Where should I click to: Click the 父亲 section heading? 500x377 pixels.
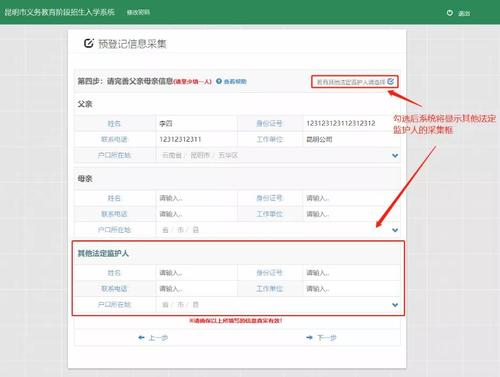85,104
